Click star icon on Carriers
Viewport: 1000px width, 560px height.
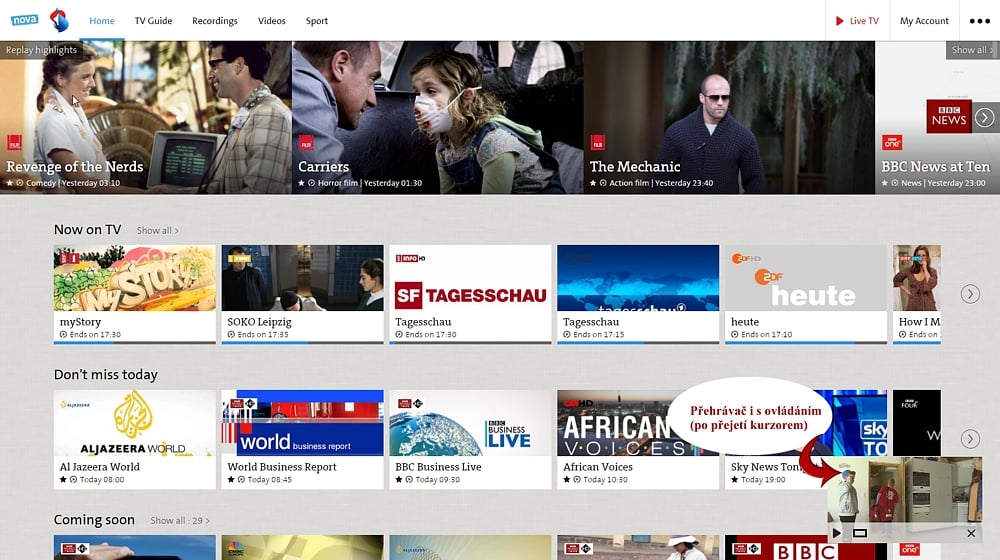click(x=301, y=183)
